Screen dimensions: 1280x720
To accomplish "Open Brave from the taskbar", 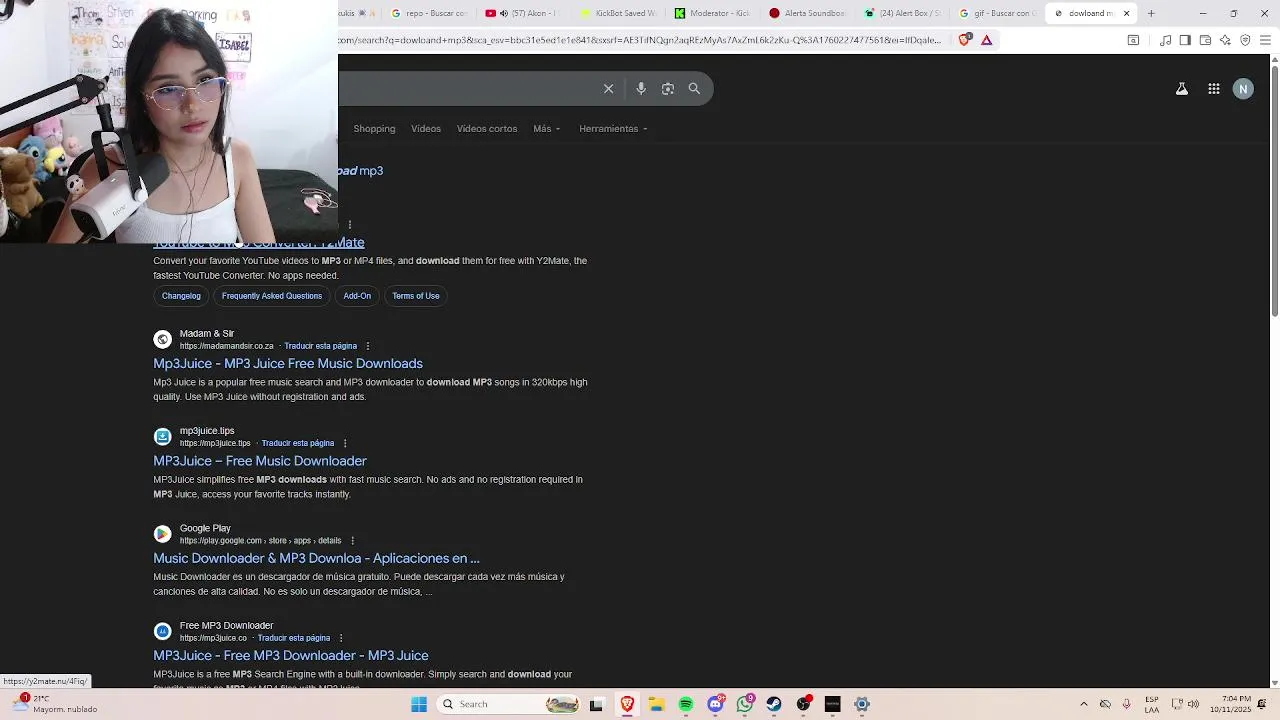I will (x=627, y=704).
